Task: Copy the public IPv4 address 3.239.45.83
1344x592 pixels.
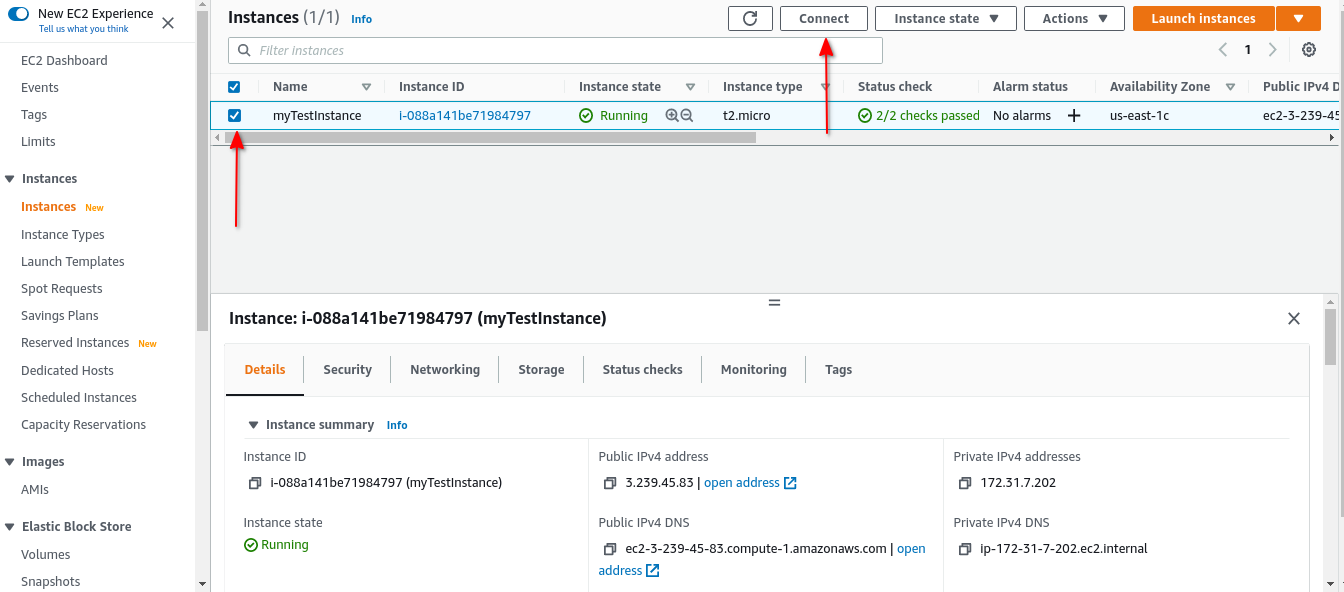Action: point(610,483)
